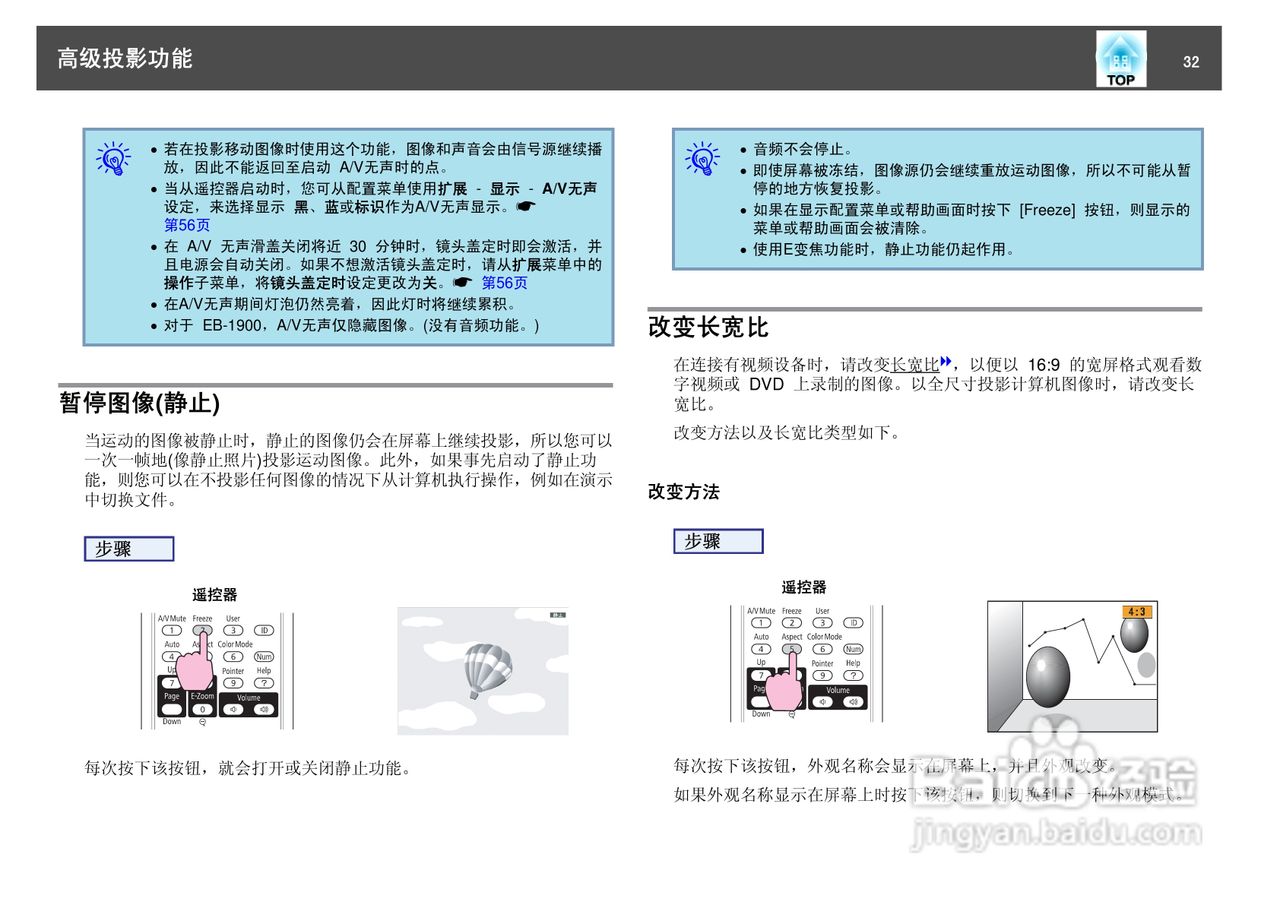1280x905 pixels.
Task: Open the underlined 长宽比 glossary link
Action: 915,365
